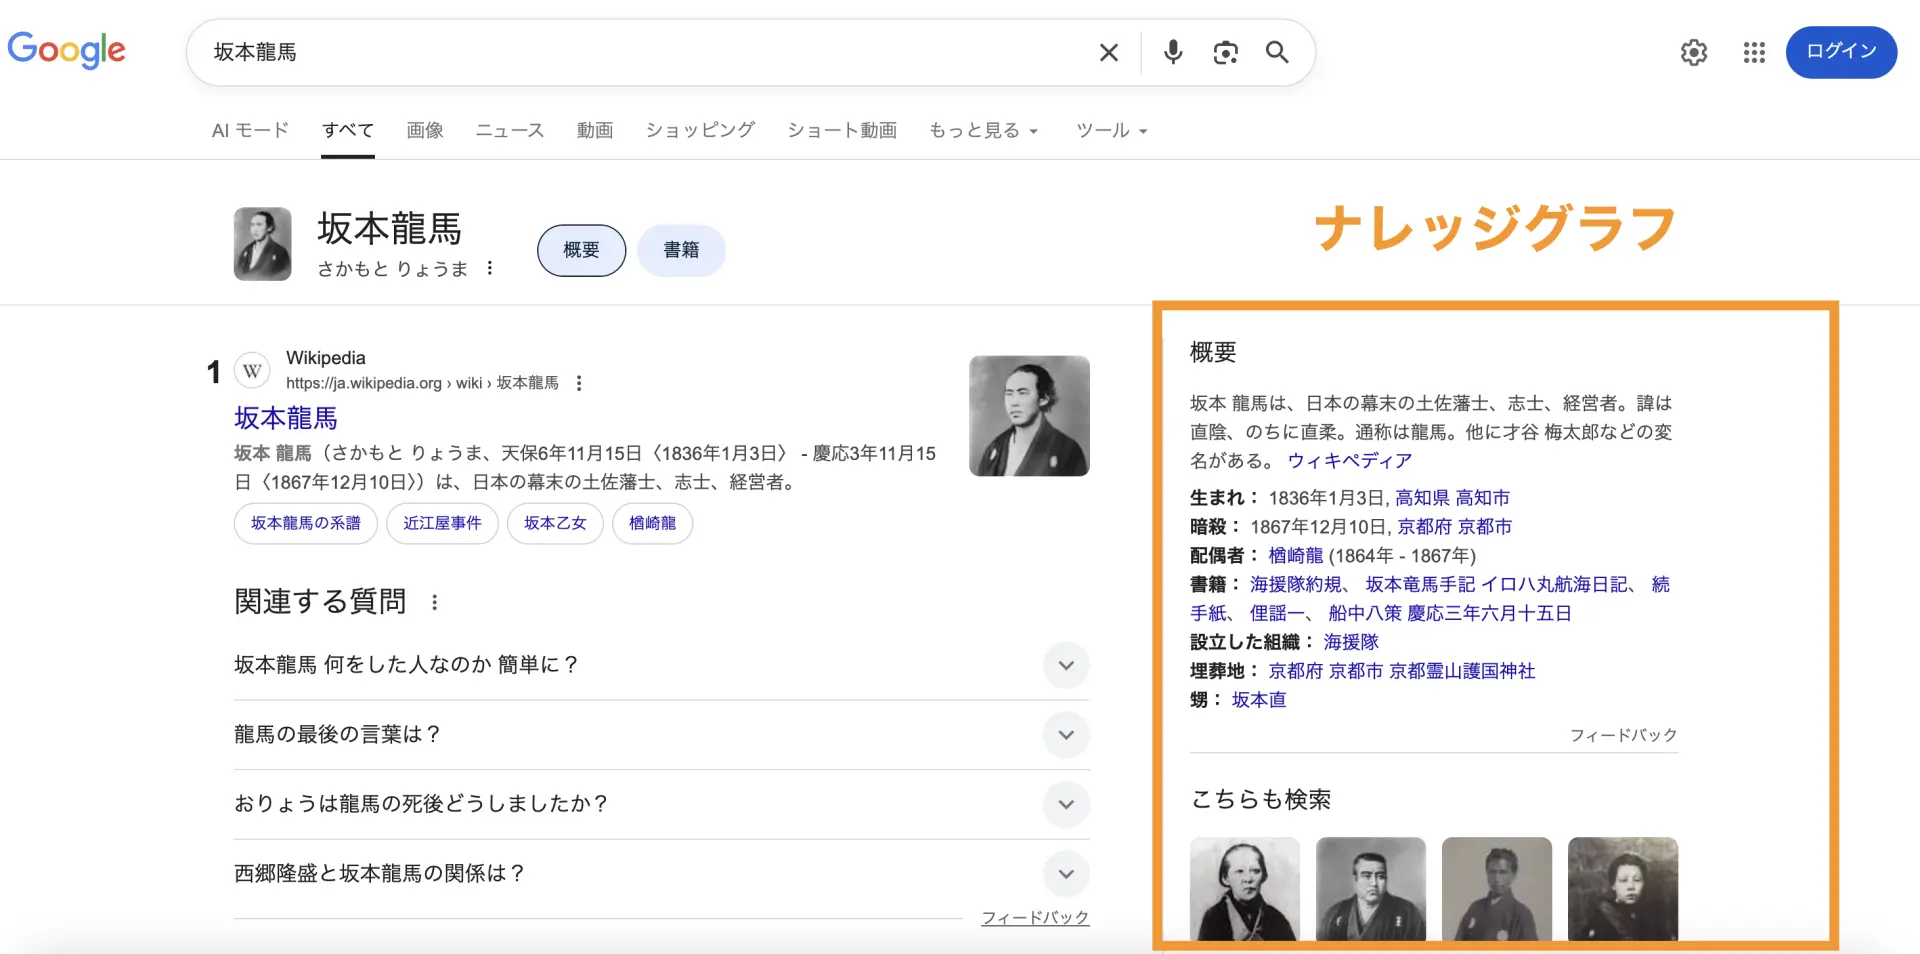This screenshot has width=1920, height=954.
Task: Click the こちらも検索 heading
Action: [x=1261, y=800]
